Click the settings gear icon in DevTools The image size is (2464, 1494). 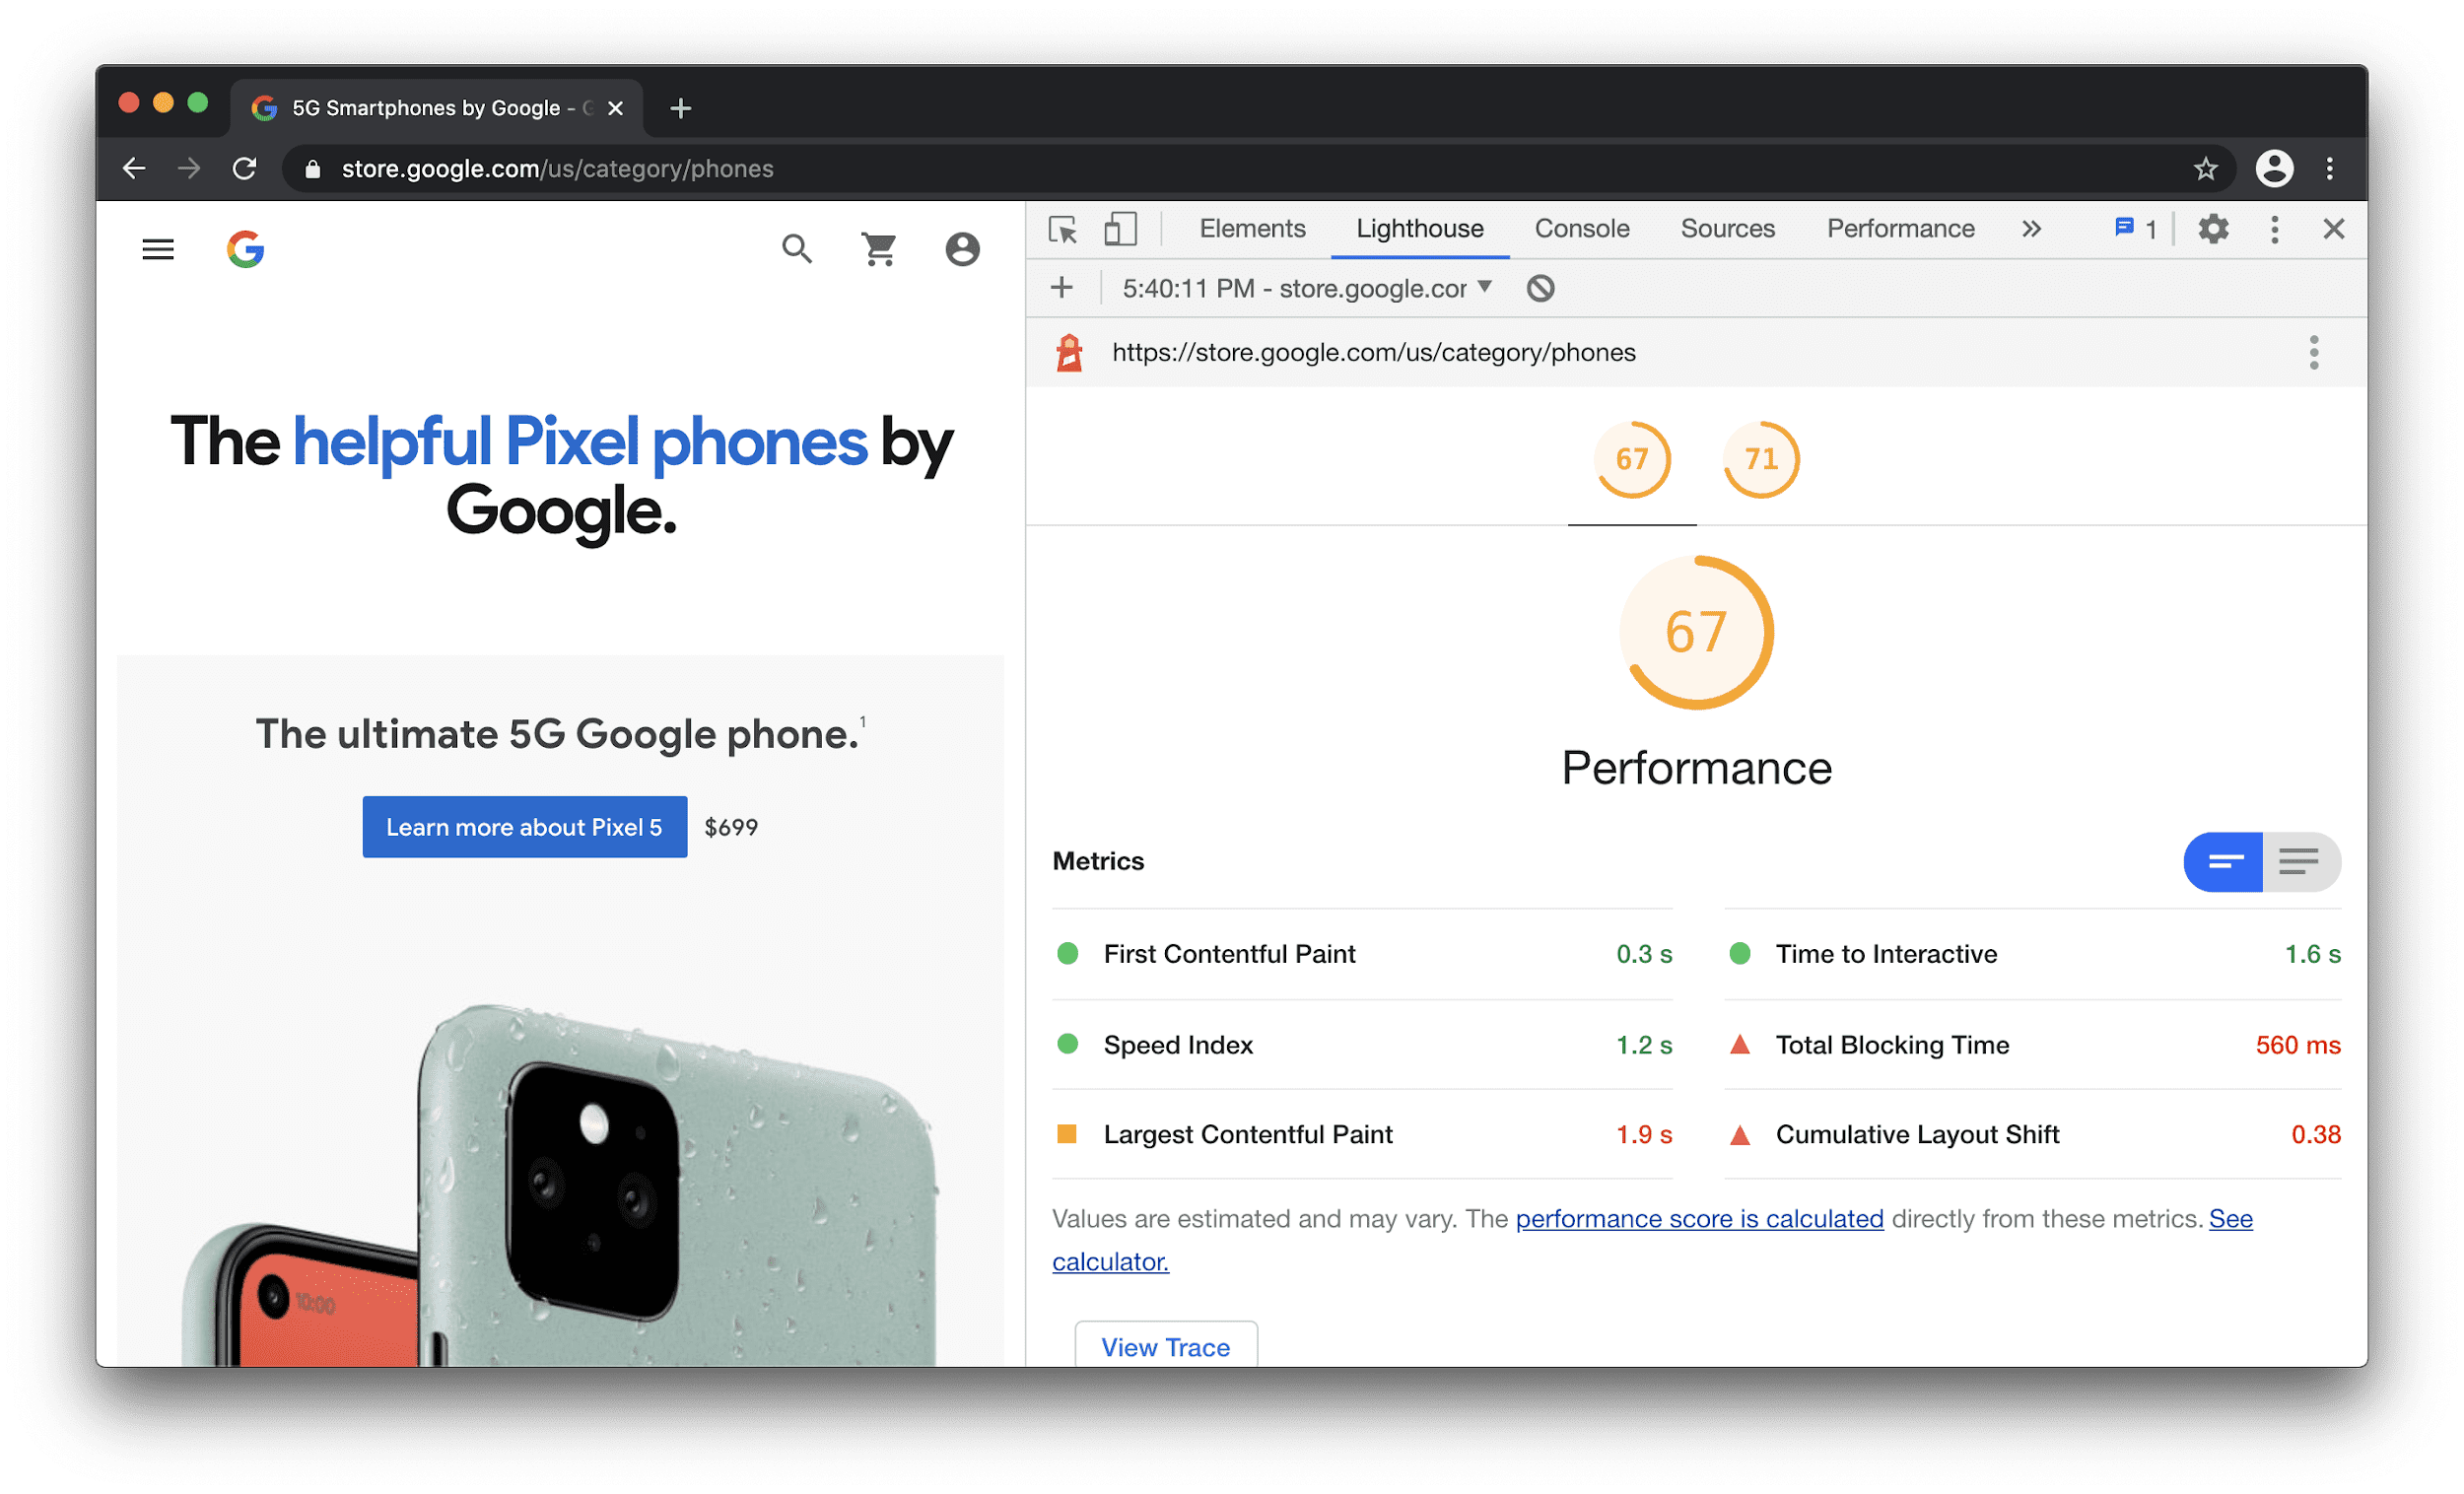pyautogui.click(x=2213, y=229)
